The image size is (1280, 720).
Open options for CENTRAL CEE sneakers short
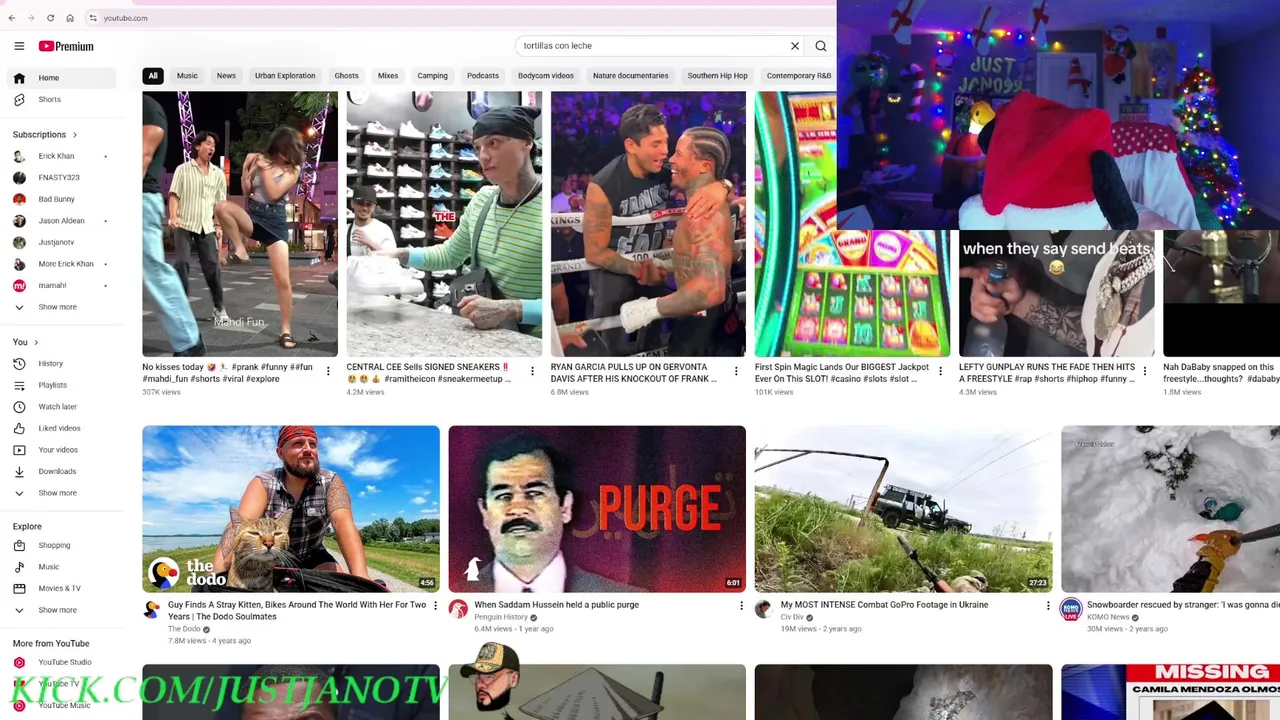pos(532,372)
